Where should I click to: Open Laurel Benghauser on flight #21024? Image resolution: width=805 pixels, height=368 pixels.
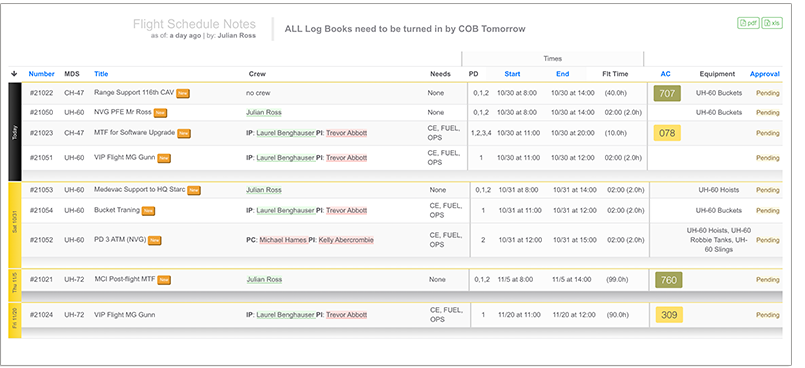coord(285,315)
